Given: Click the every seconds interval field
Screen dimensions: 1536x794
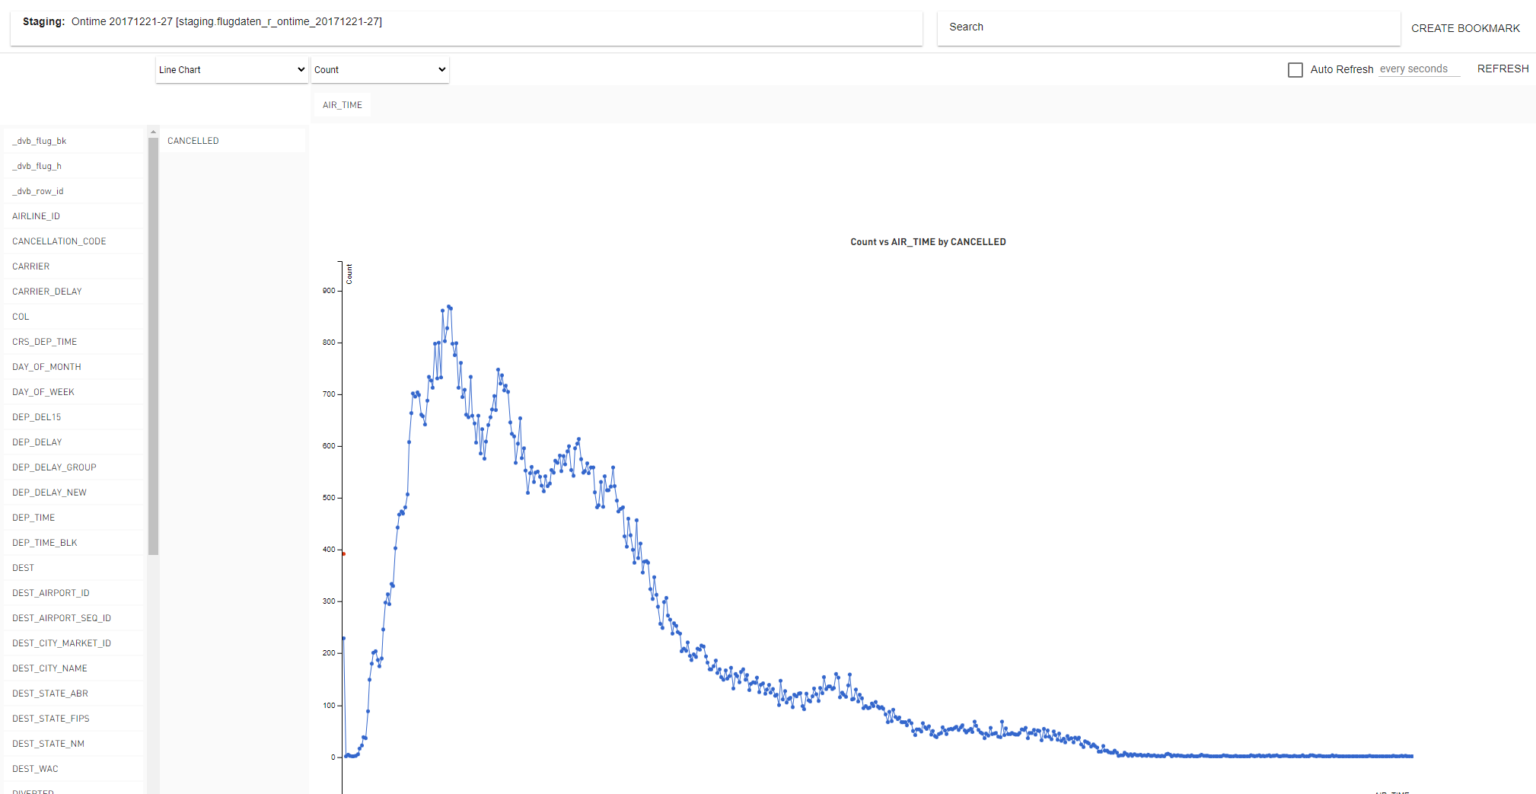Looking at the screenshot, I should click(1418, 69).
